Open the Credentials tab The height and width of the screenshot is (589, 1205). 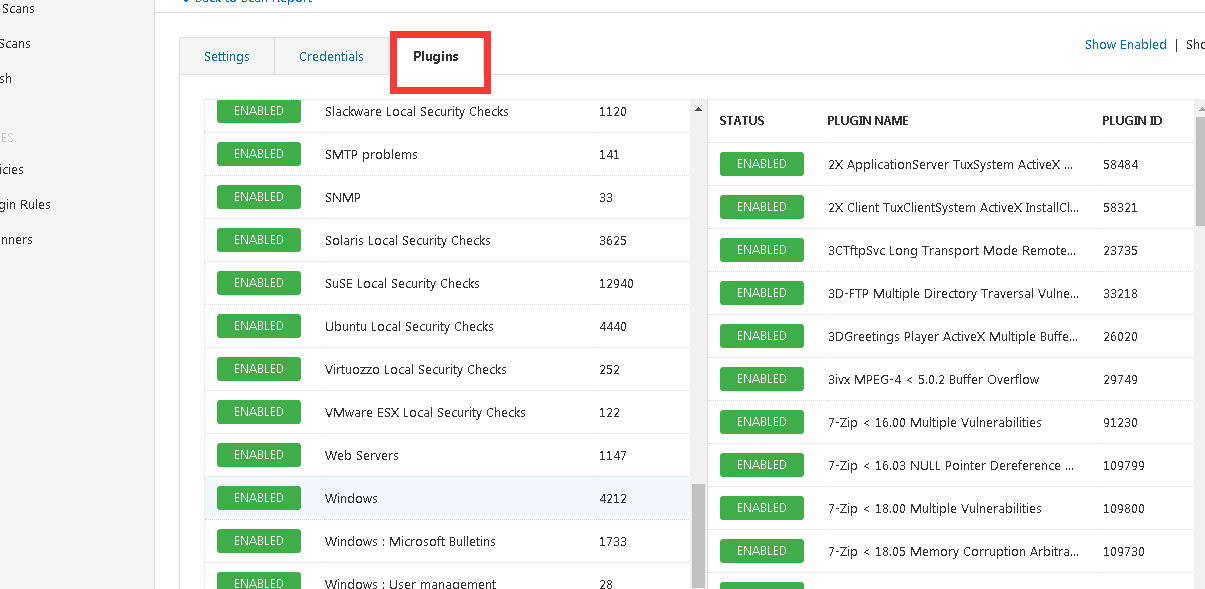(x=331, y=57)
